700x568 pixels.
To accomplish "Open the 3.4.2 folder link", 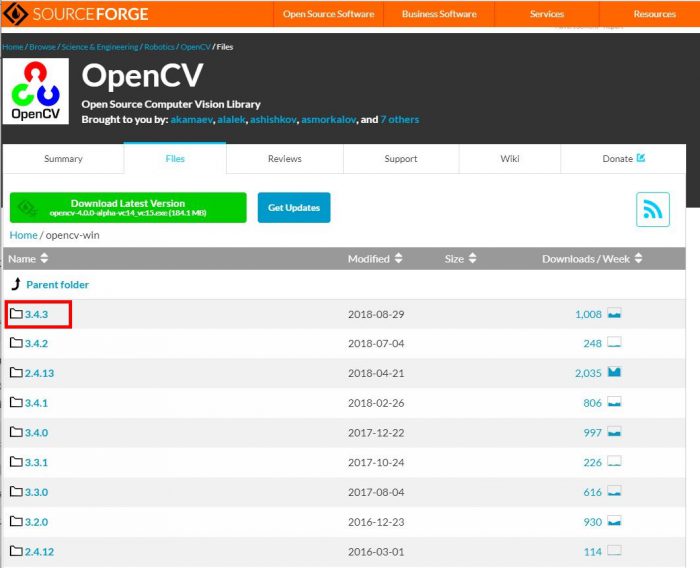I will tap(36, 343).
